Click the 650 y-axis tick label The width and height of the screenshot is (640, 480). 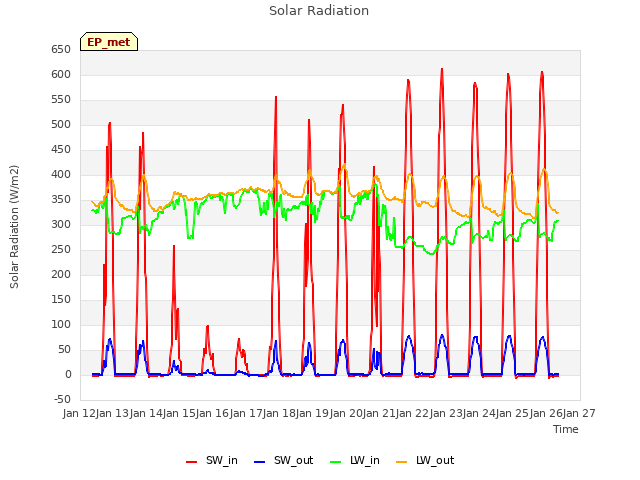click(61, 50)
